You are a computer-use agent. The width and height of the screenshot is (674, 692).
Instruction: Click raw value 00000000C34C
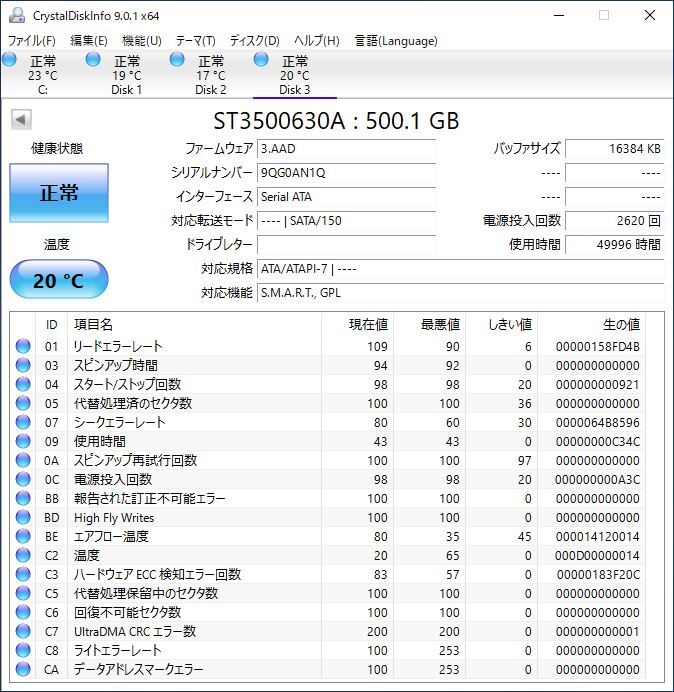[598, 441]
